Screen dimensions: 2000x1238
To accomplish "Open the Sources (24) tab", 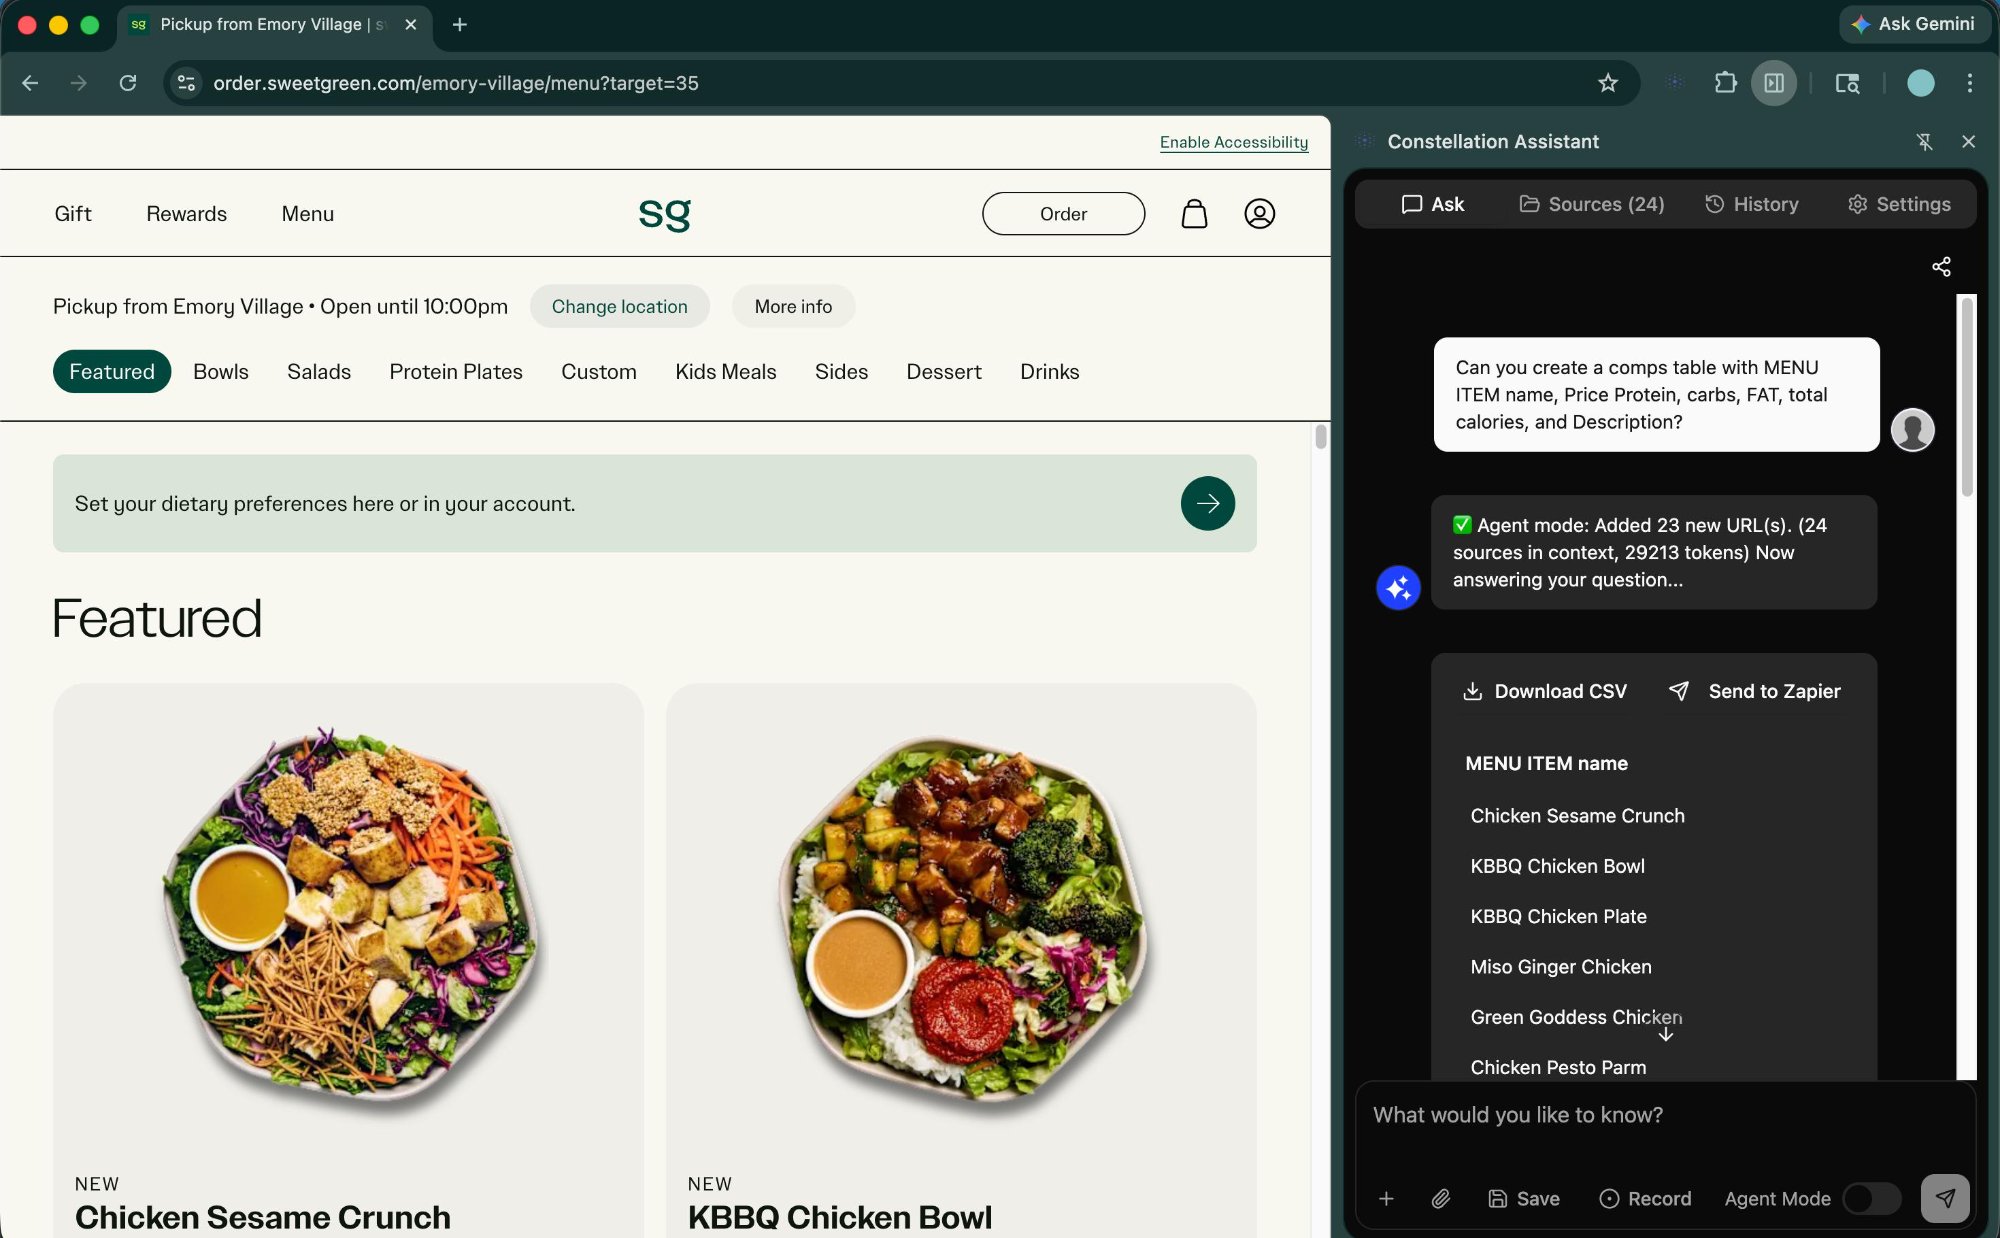I will point(1592,204).
